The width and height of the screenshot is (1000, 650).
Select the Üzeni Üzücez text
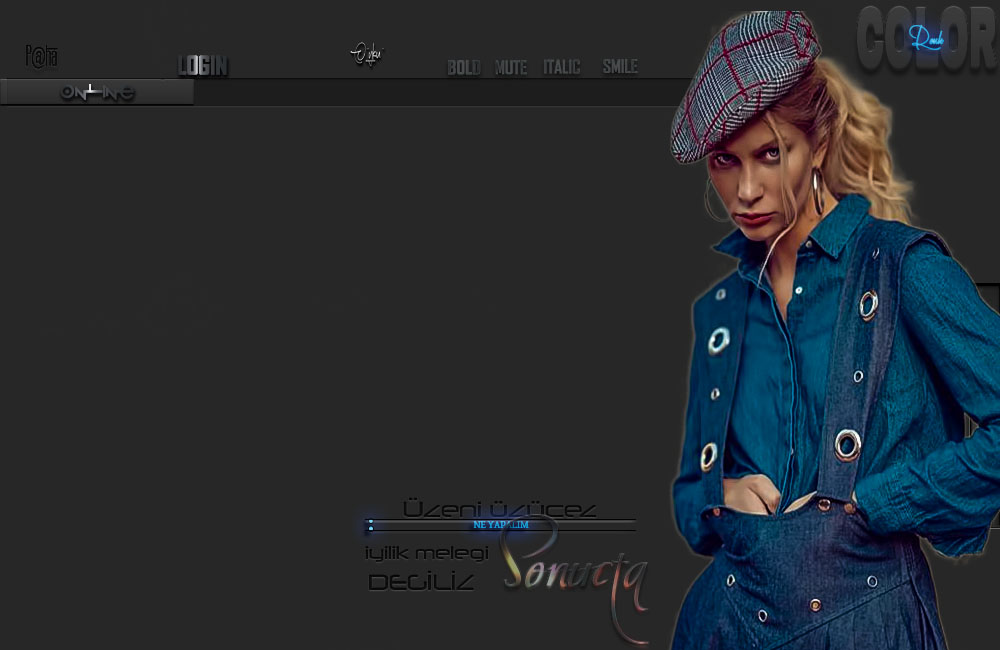(499, 509)
